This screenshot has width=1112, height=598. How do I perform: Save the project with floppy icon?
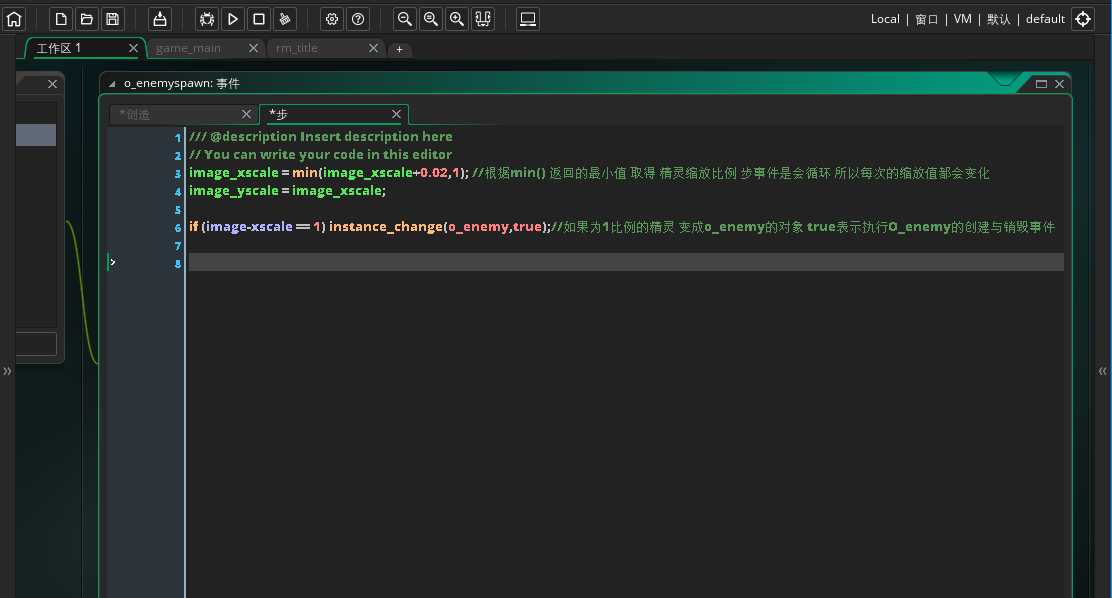(112, 19)
